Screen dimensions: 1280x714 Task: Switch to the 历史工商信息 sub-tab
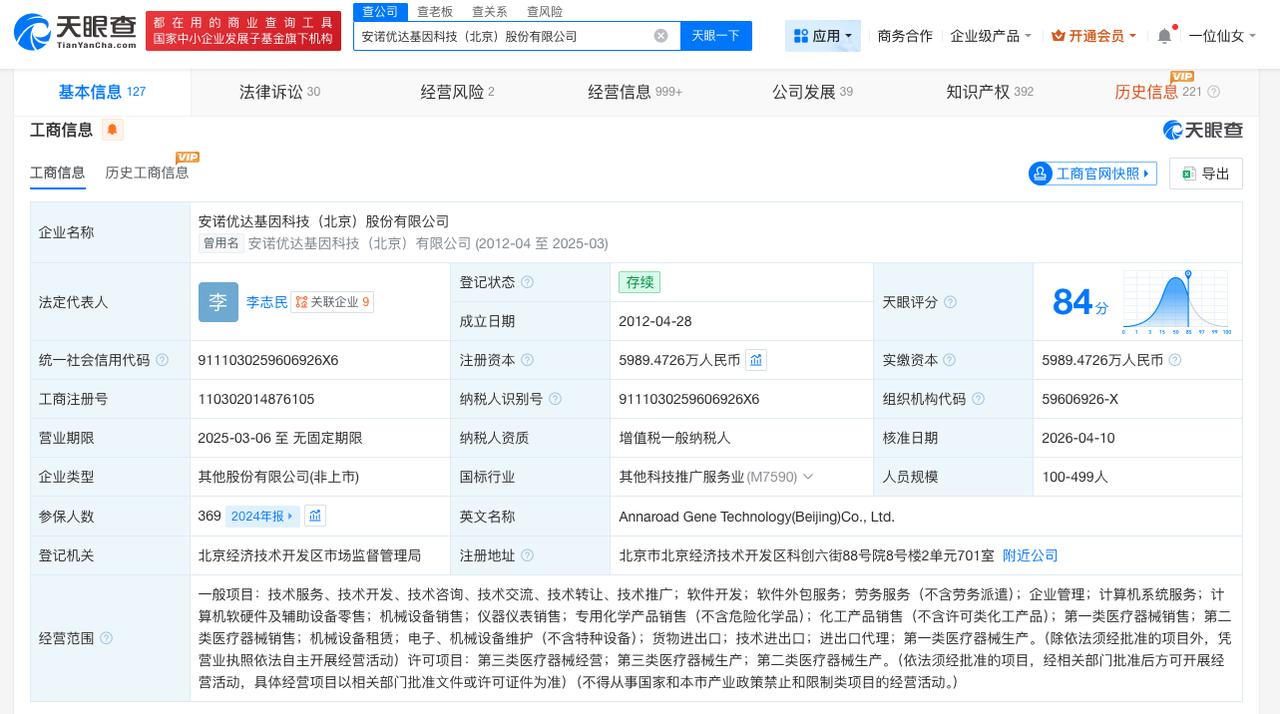(147, 173)
